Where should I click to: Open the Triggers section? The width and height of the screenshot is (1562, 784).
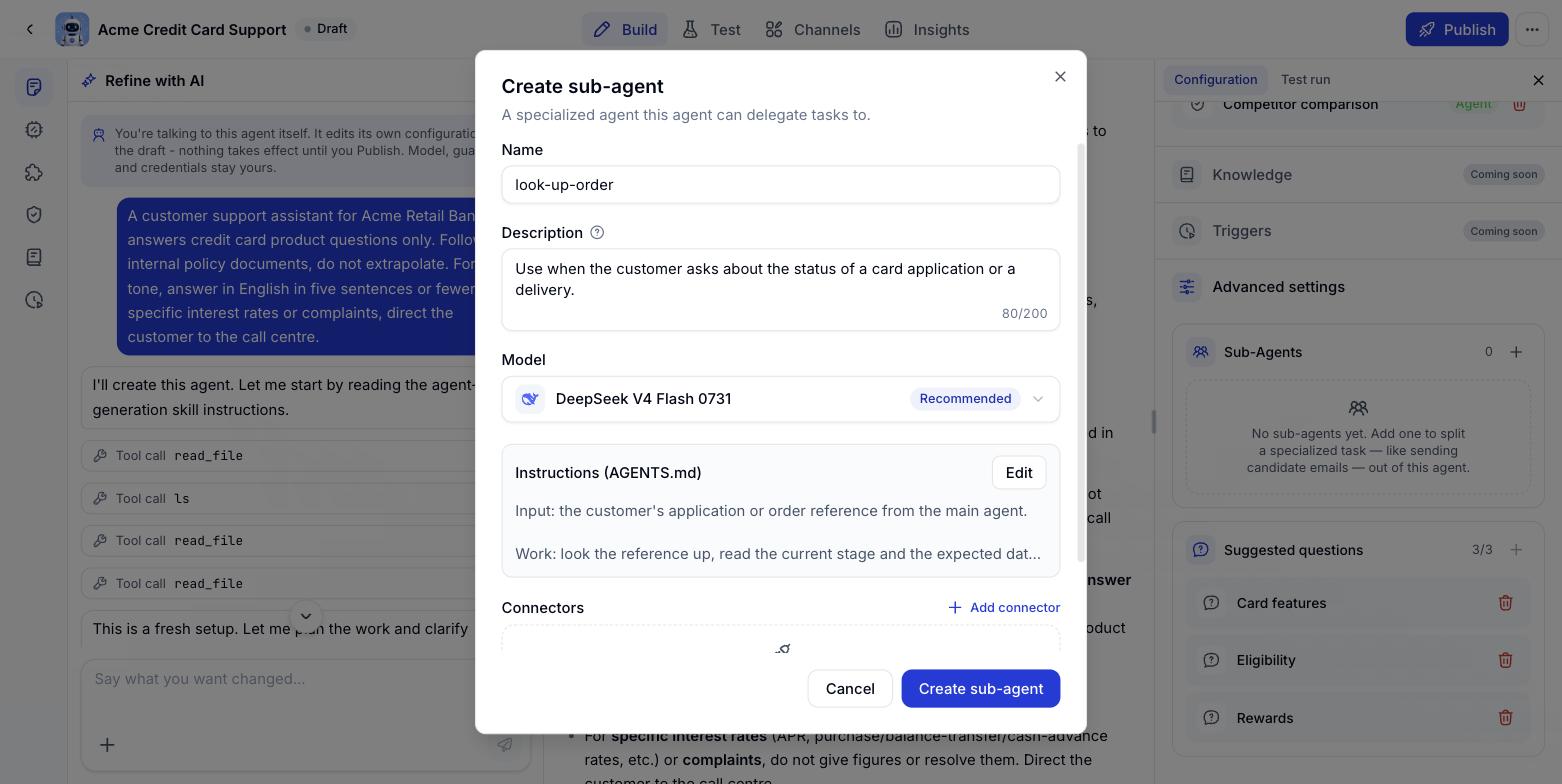click(1358, 231)
